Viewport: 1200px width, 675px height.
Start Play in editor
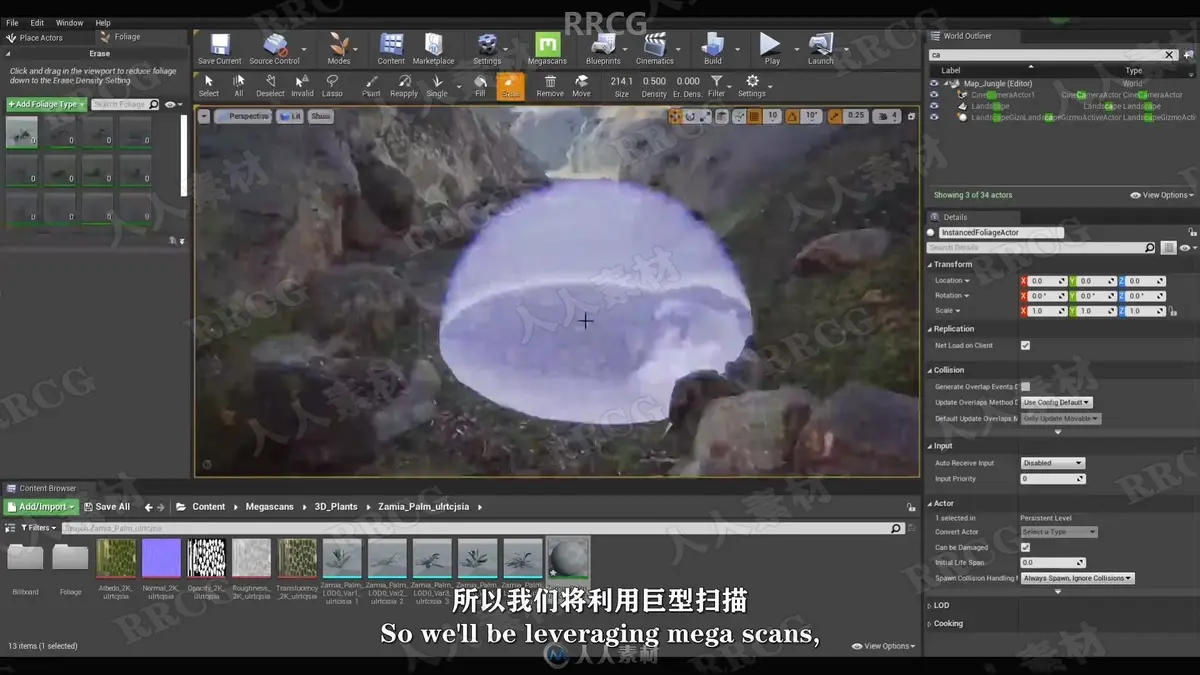[x=771, y=47]
